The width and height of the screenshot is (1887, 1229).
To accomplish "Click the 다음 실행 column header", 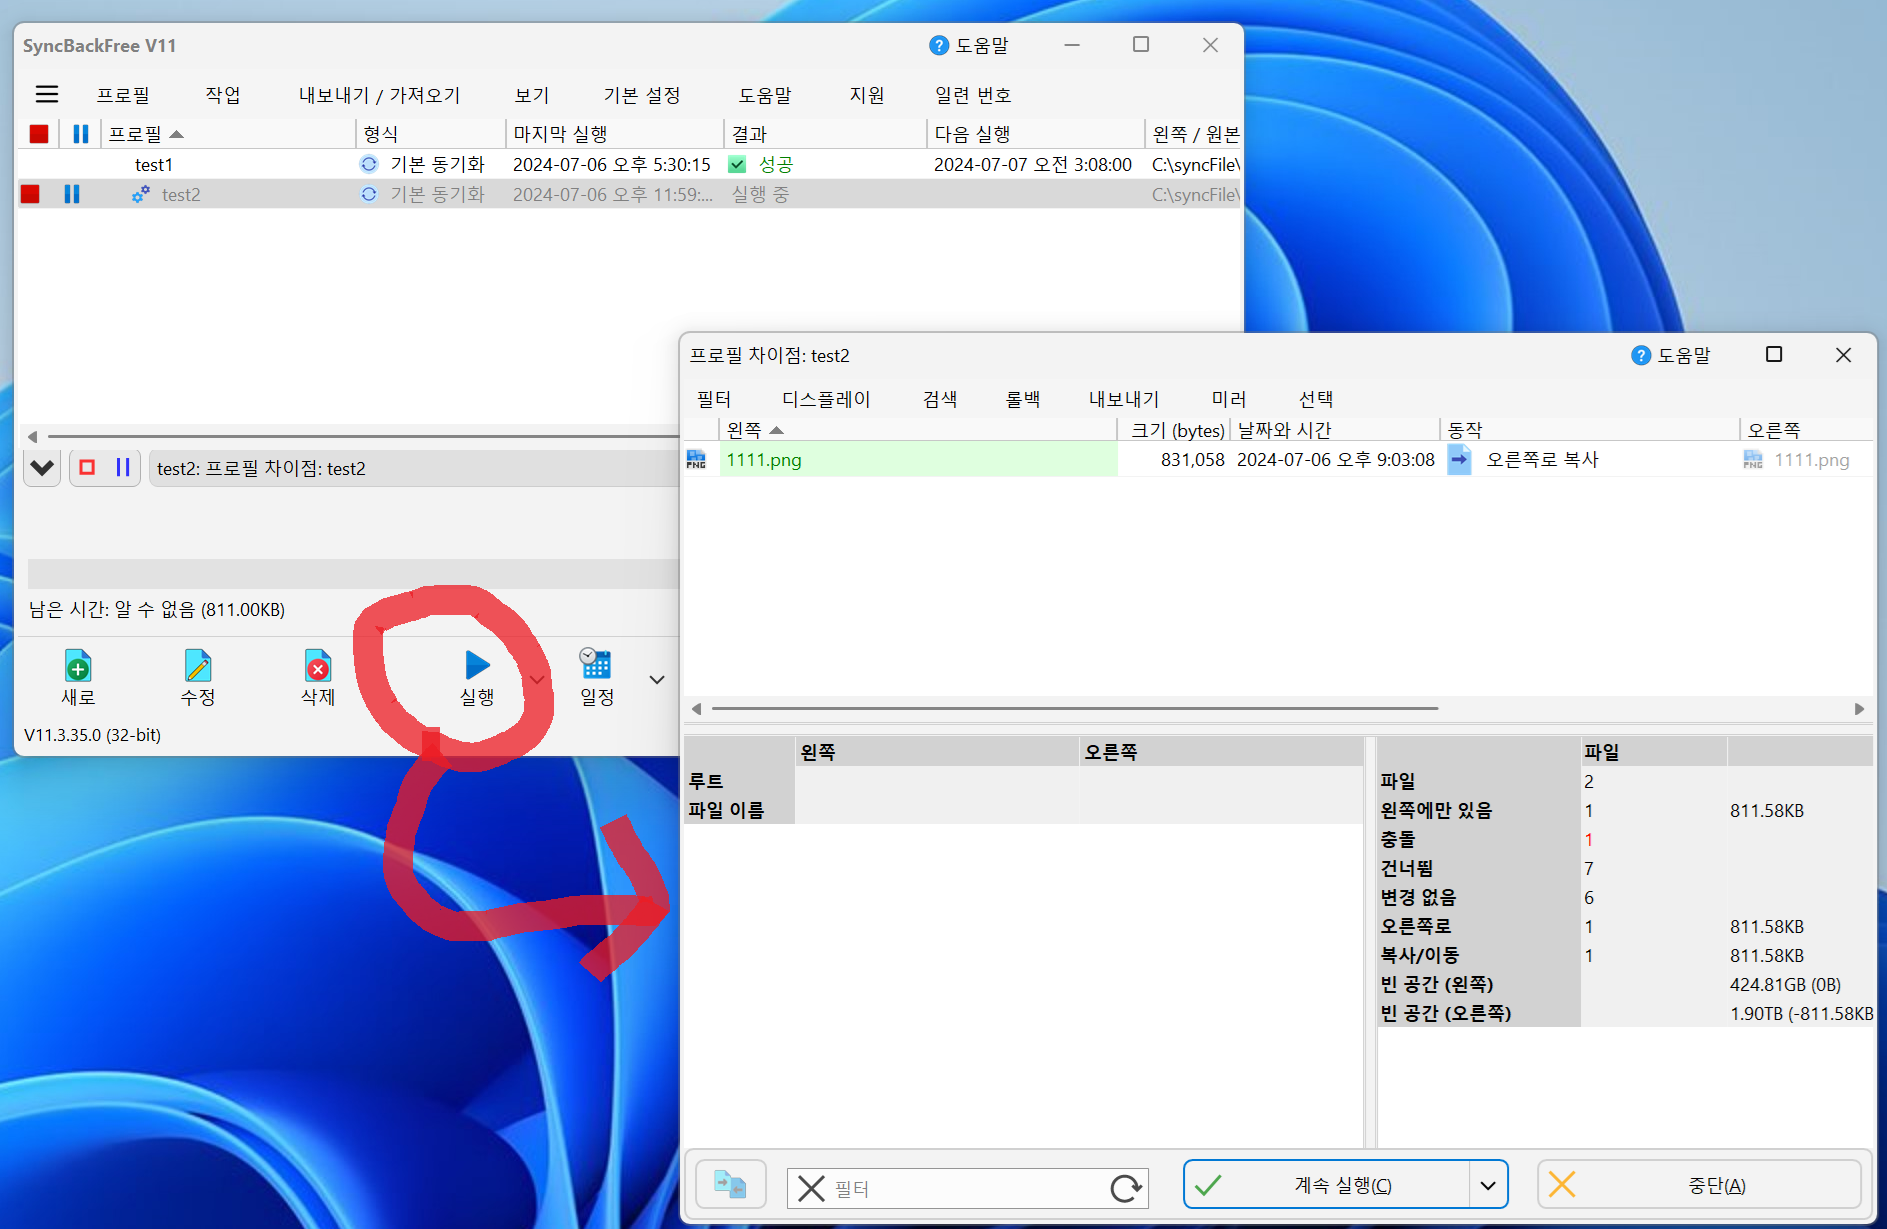I will click(x=1035, y=133).
